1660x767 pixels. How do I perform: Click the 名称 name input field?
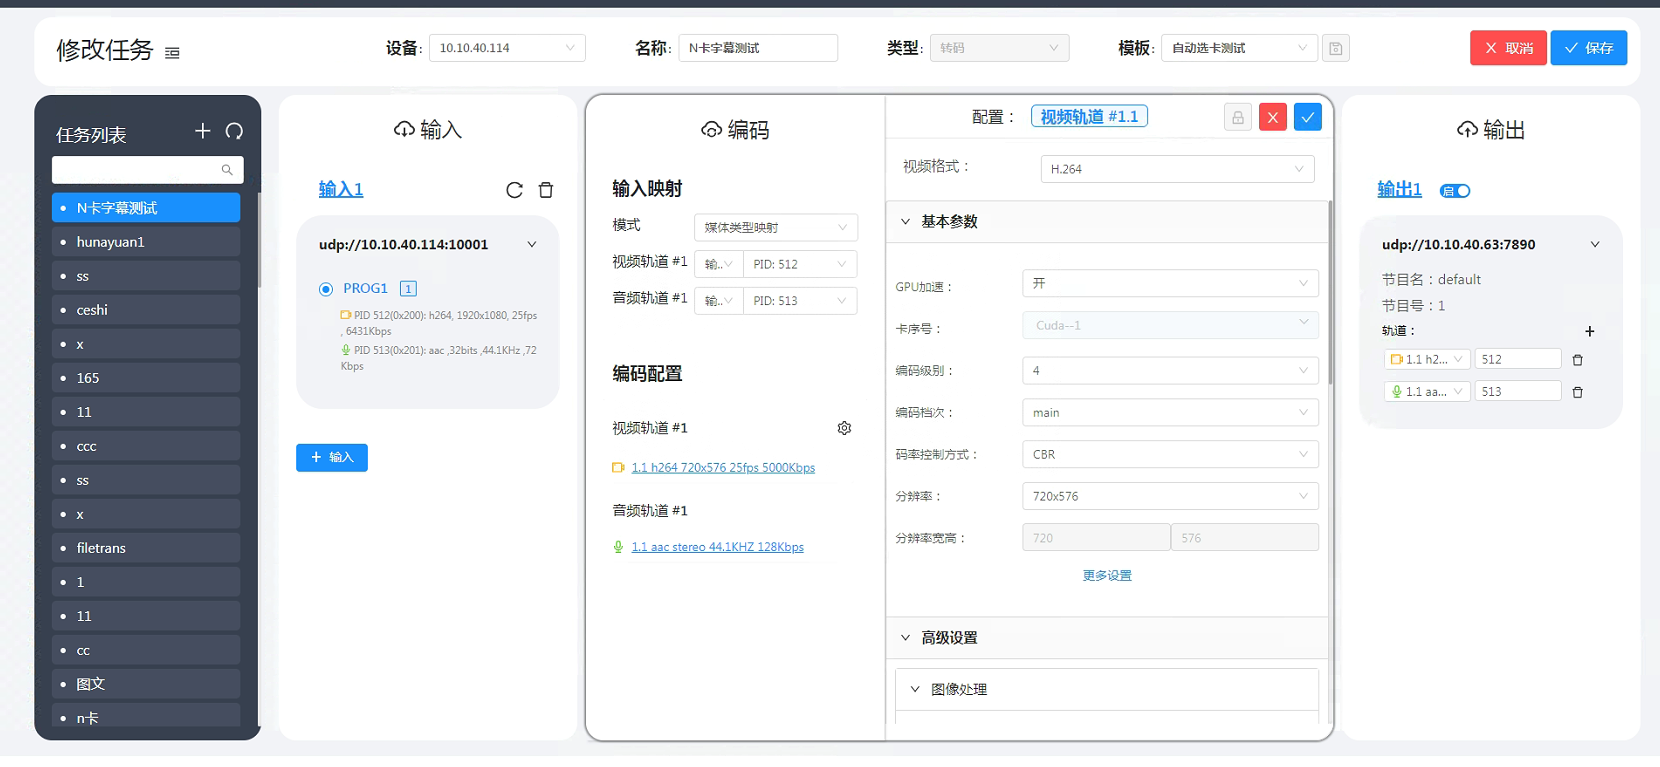[x=758, y=48]
